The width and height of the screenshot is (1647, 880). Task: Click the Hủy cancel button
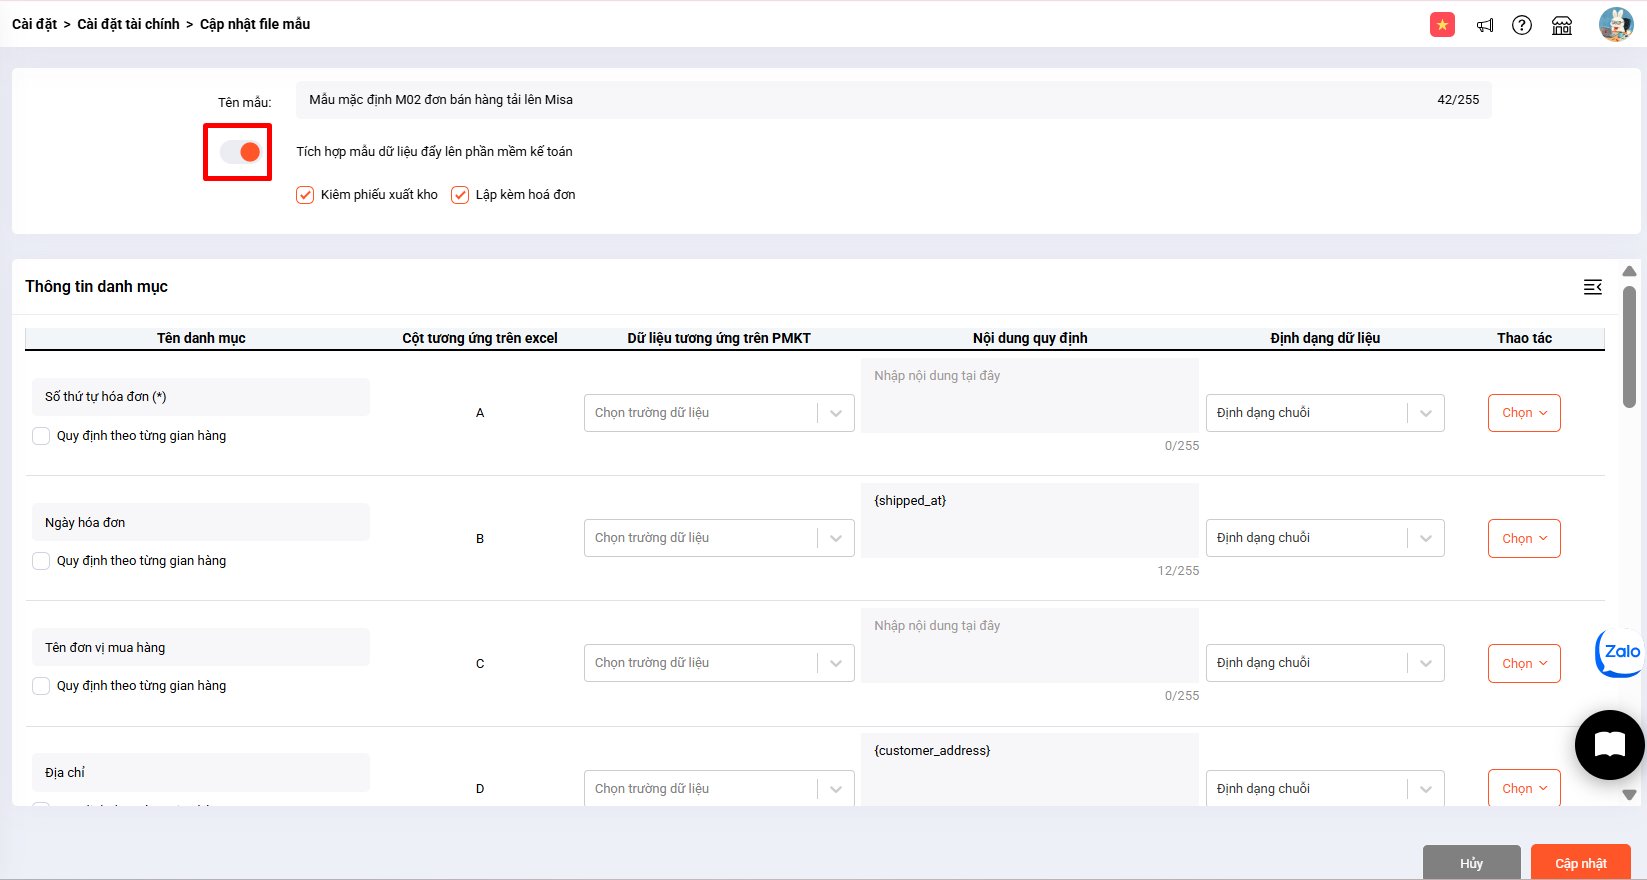[1471, 863]
